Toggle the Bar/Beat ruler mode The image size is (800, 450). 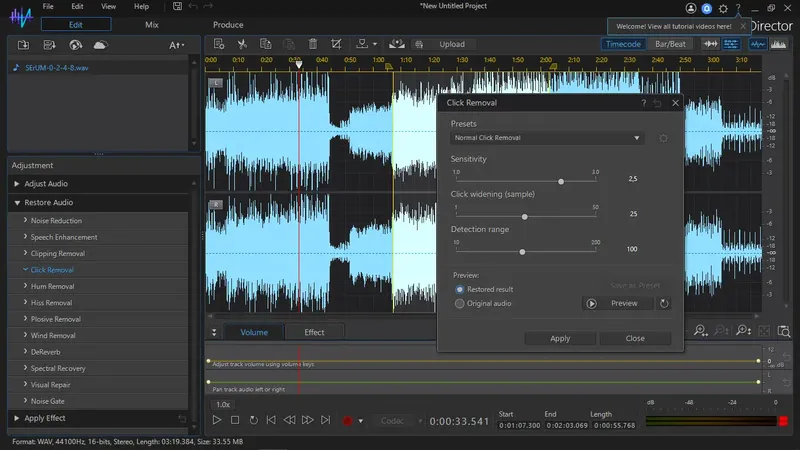click(x=670, y=44)
